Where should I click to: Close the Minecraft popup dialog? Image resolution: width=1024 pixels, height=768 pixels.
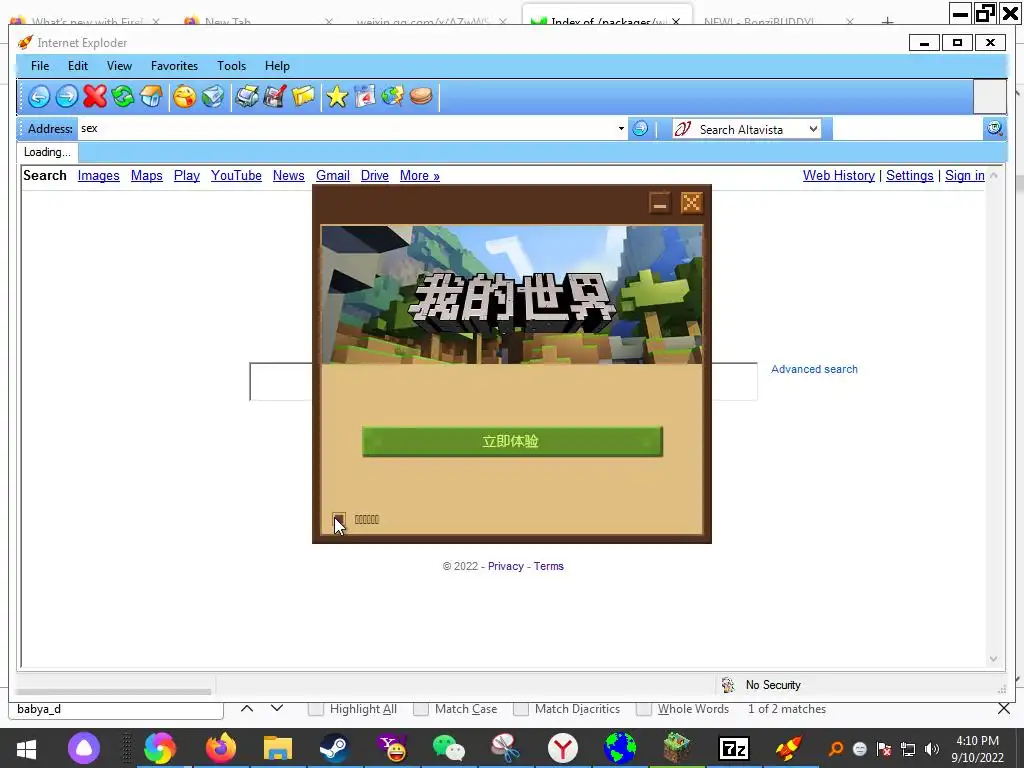691,203
